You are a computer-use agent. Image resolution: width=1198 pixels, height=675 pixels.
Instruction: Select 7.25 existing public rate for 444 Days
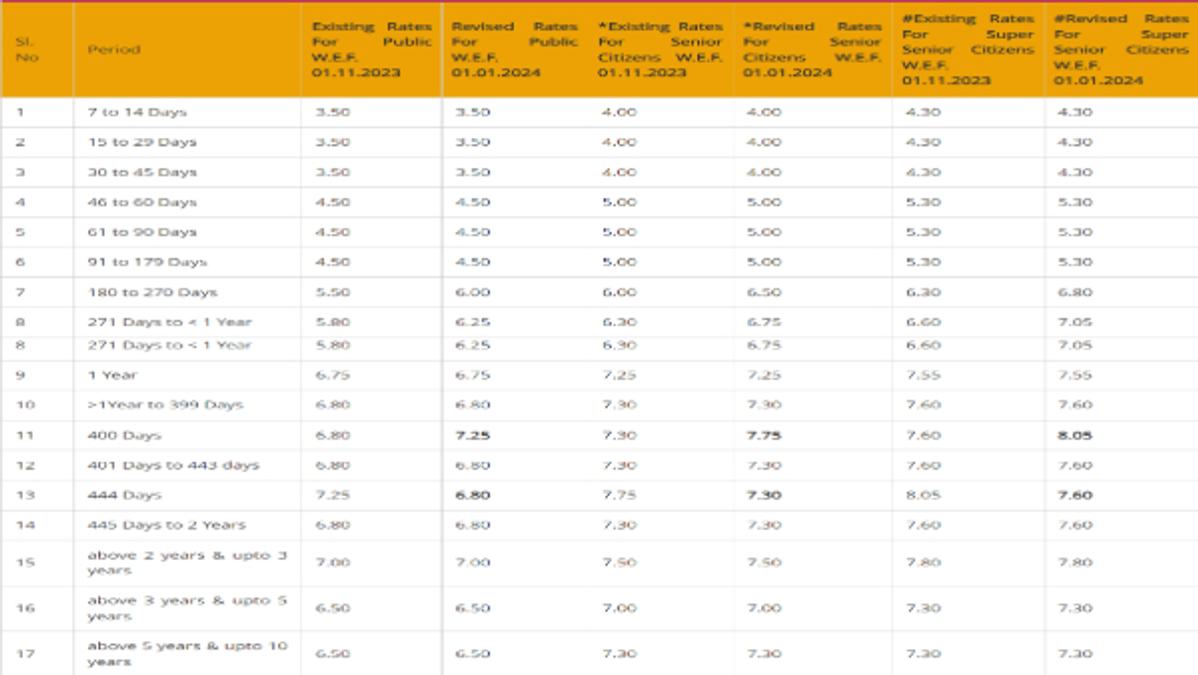click(333, 495)
